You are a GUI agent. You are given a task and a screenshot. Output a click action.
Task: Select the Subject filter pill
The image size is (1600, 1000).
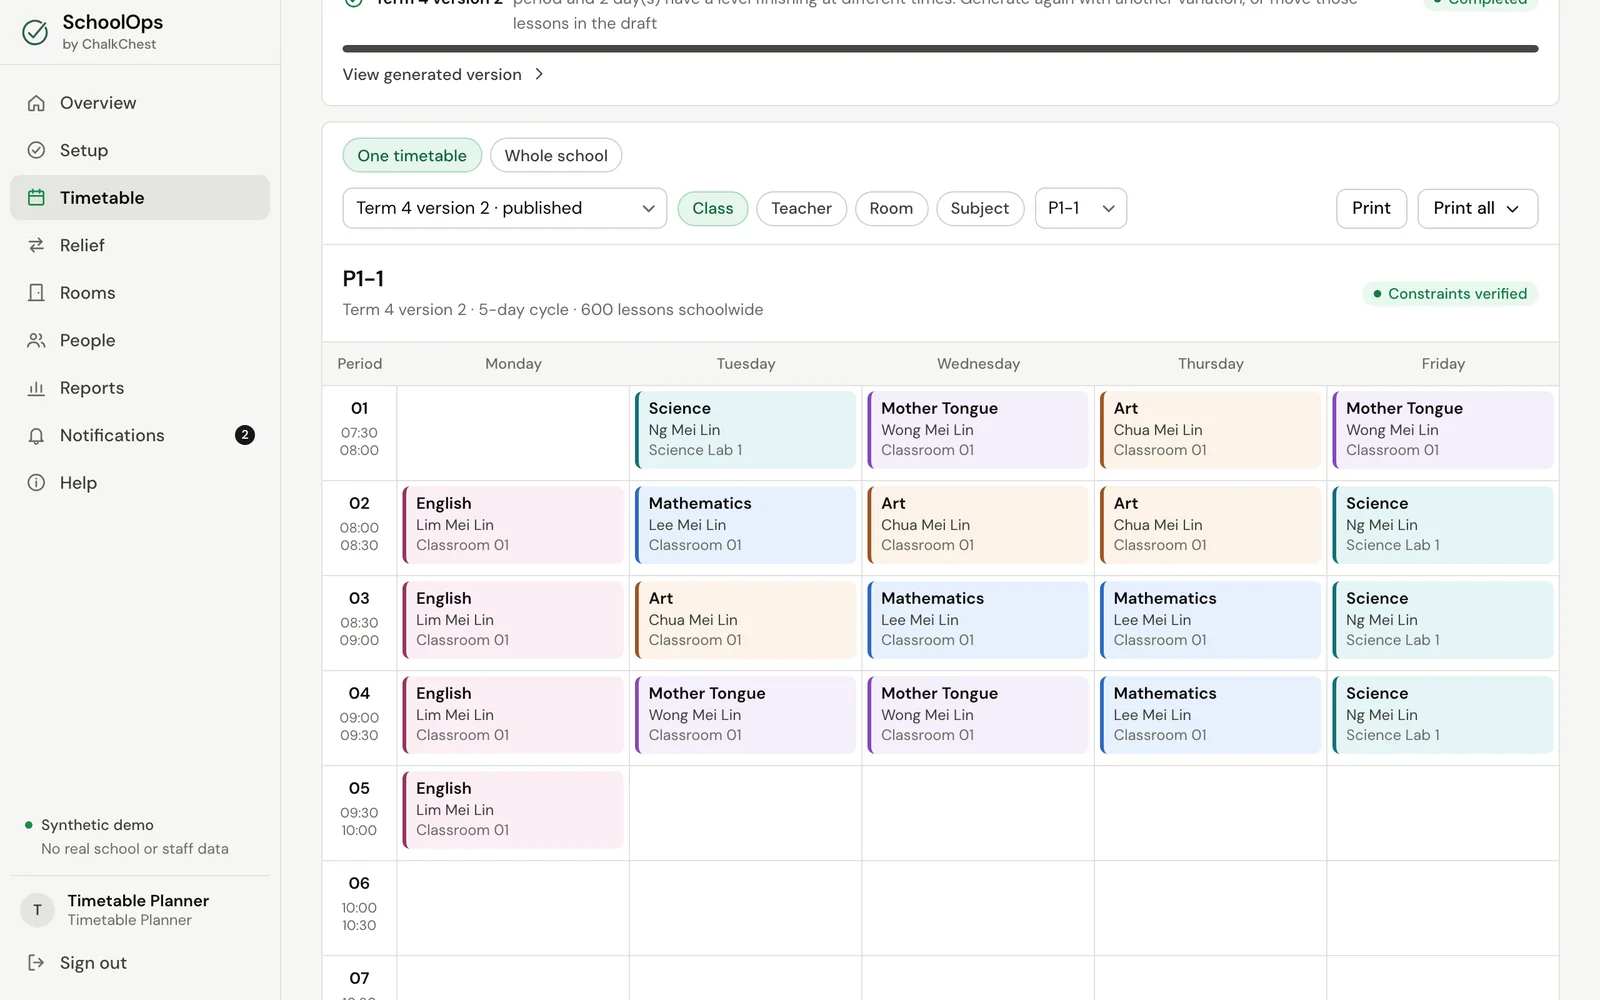(x=980, y=208)
